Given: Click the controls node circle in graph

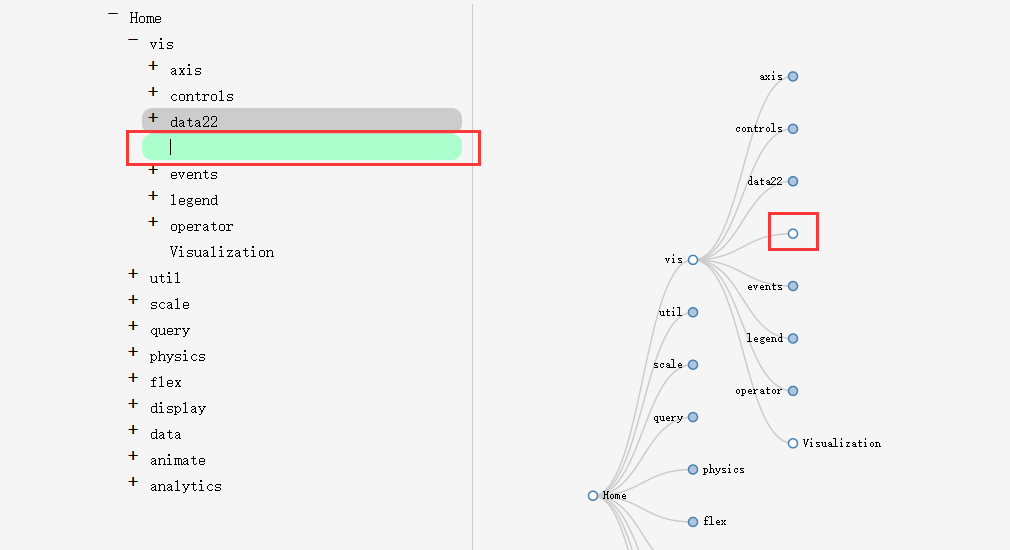Looking at the screenshot, I should (x=793, y=129).
